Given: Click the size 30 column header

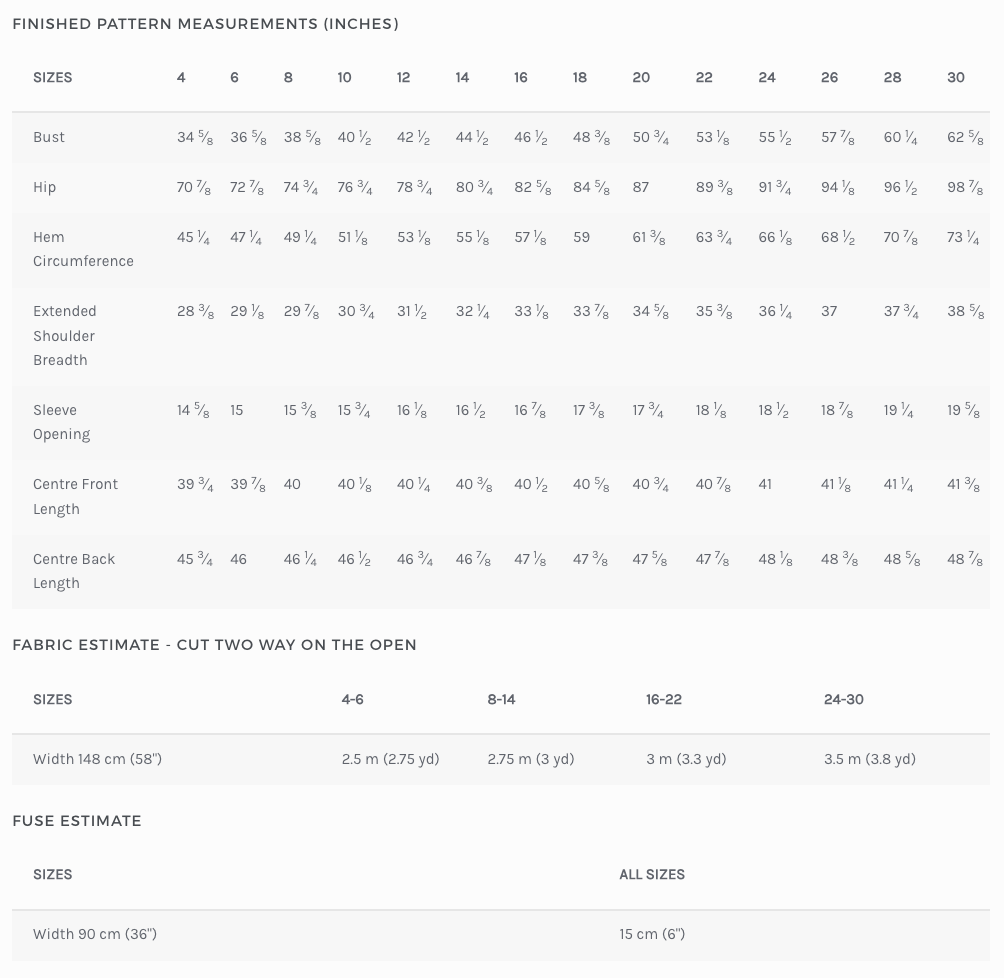Looking at the screenshot, I should (x=956, y=77).
